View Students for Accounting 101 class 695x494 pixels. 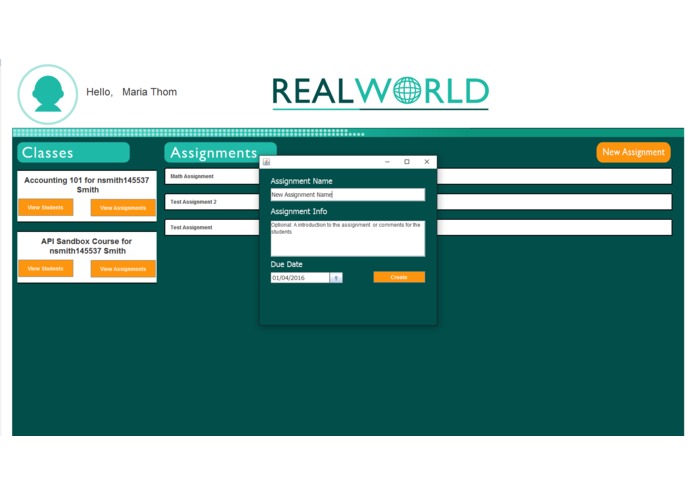pyautogui.click(x=45, y=207)
